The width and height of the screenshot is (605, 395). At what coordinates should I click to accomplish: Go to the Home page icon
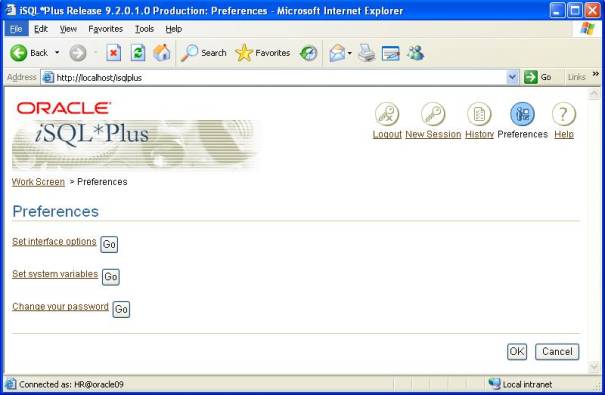click(162, 53)
